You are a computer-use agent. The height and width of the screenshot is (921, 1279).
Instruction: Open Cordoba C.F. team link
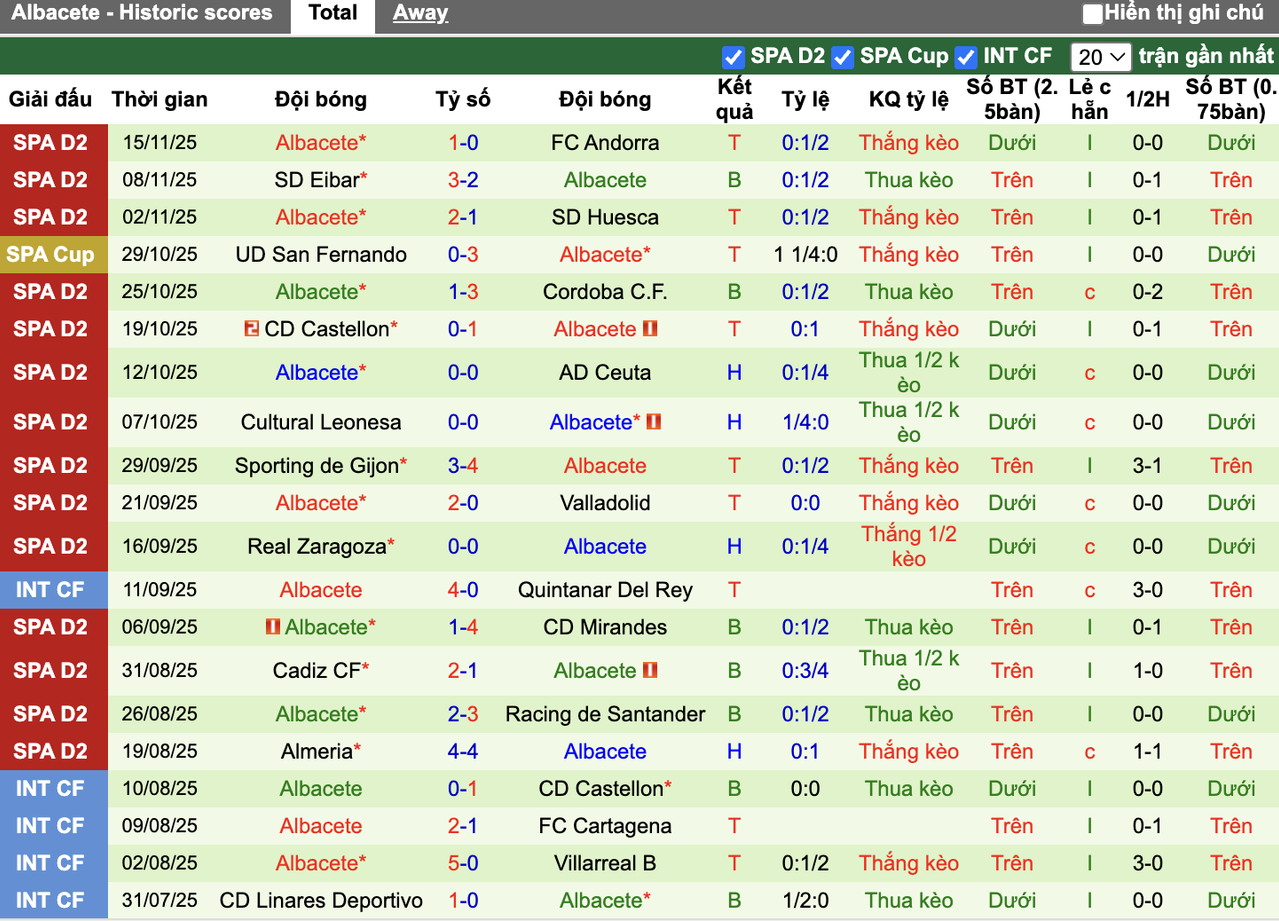coord(605,292)
